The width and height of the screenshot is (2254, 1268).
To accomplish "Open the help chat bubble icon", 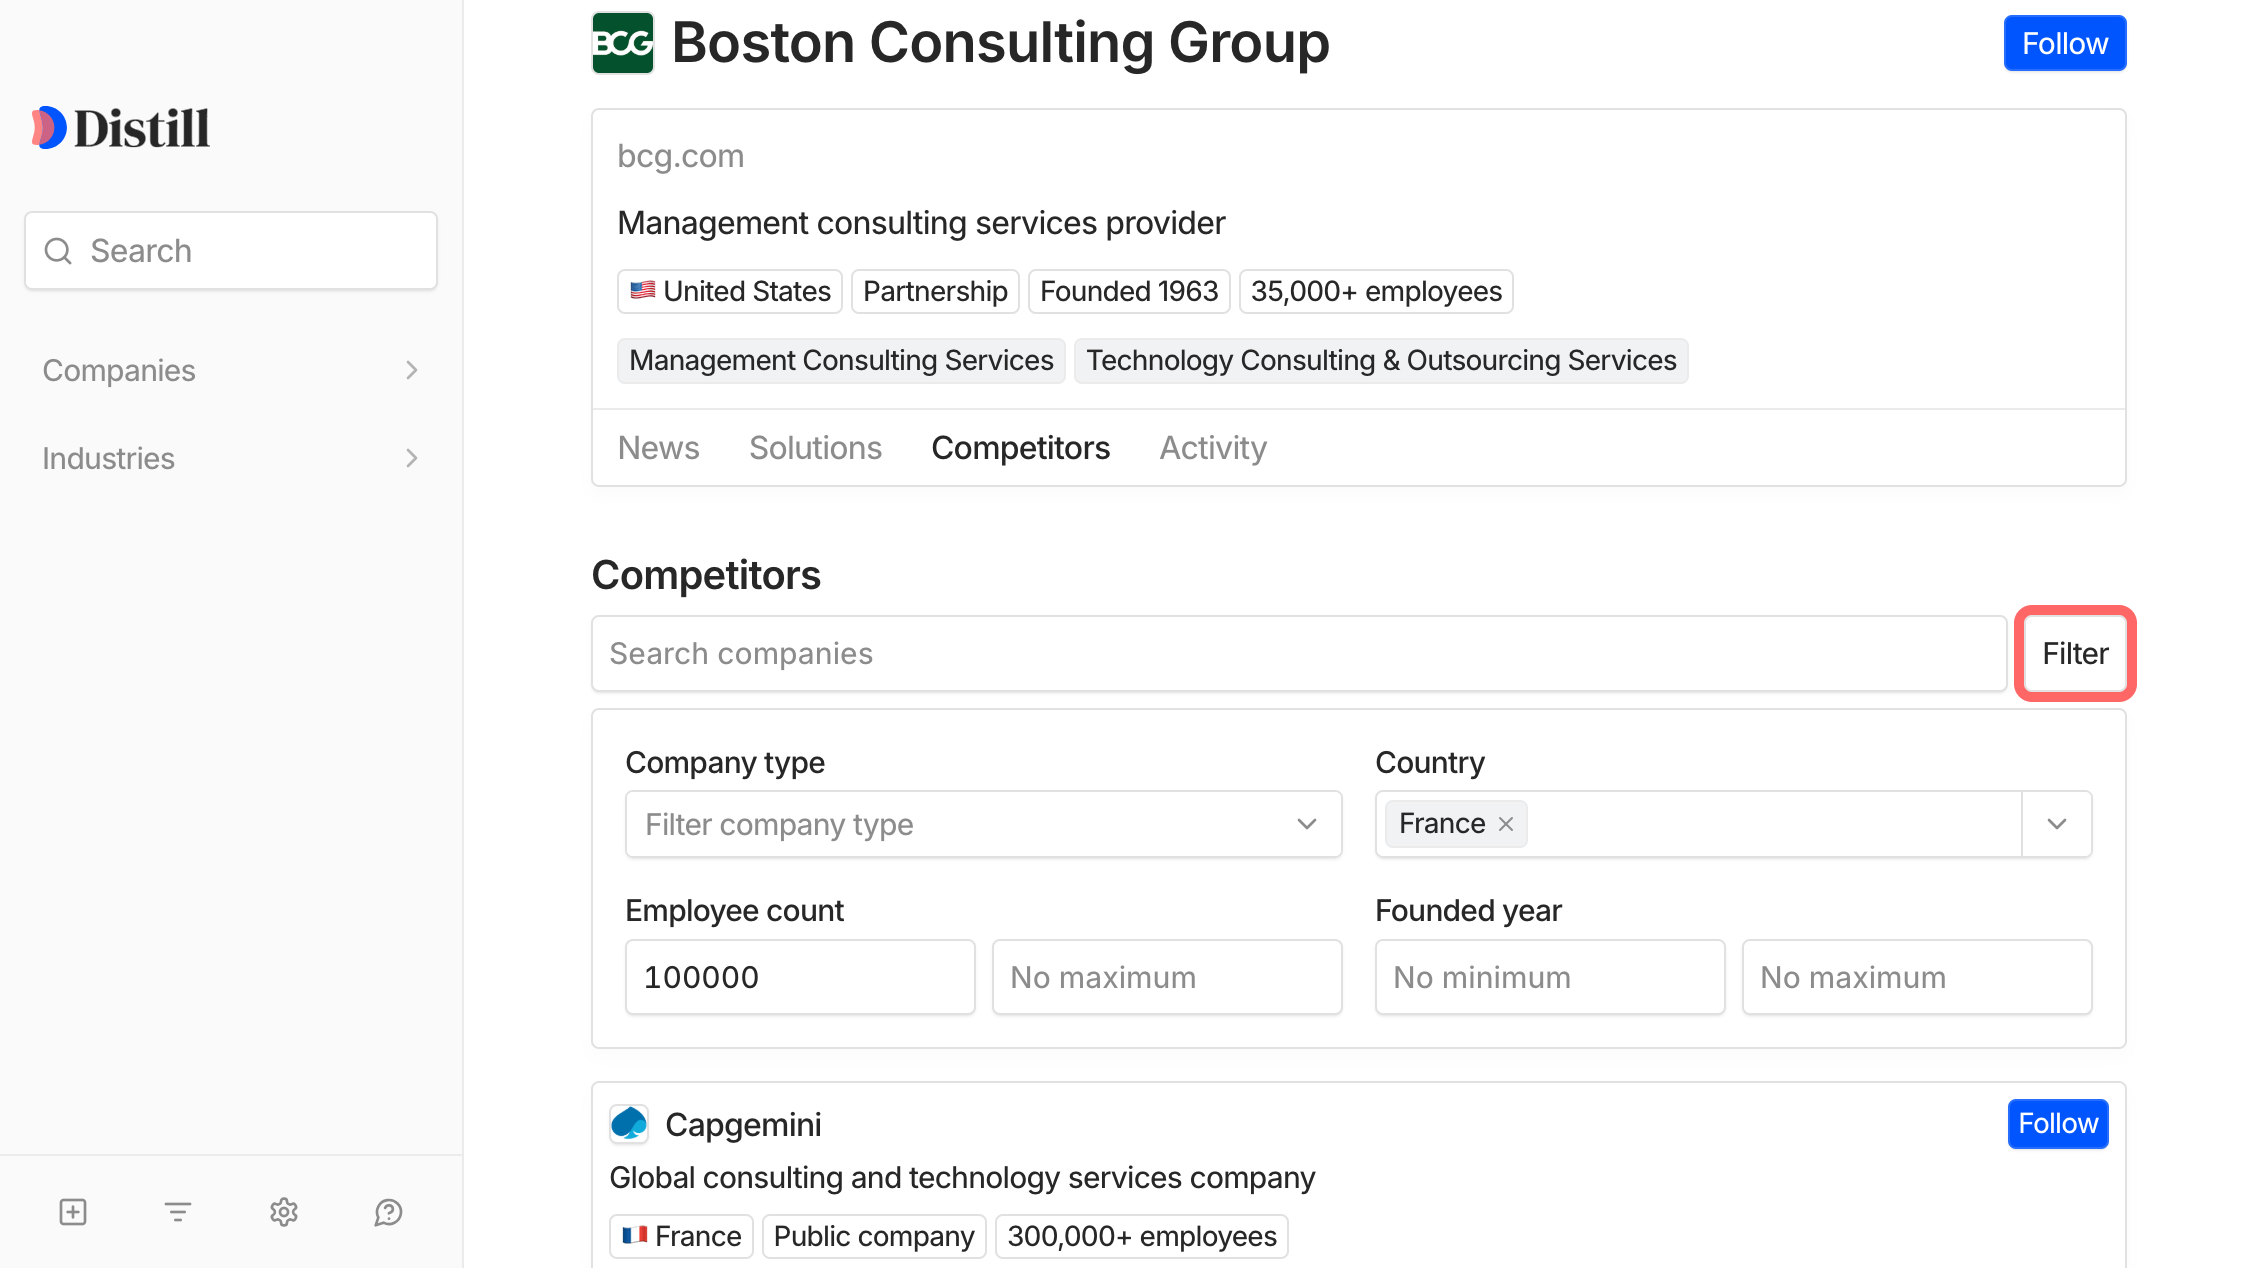I will click(x=388, y=1212).
